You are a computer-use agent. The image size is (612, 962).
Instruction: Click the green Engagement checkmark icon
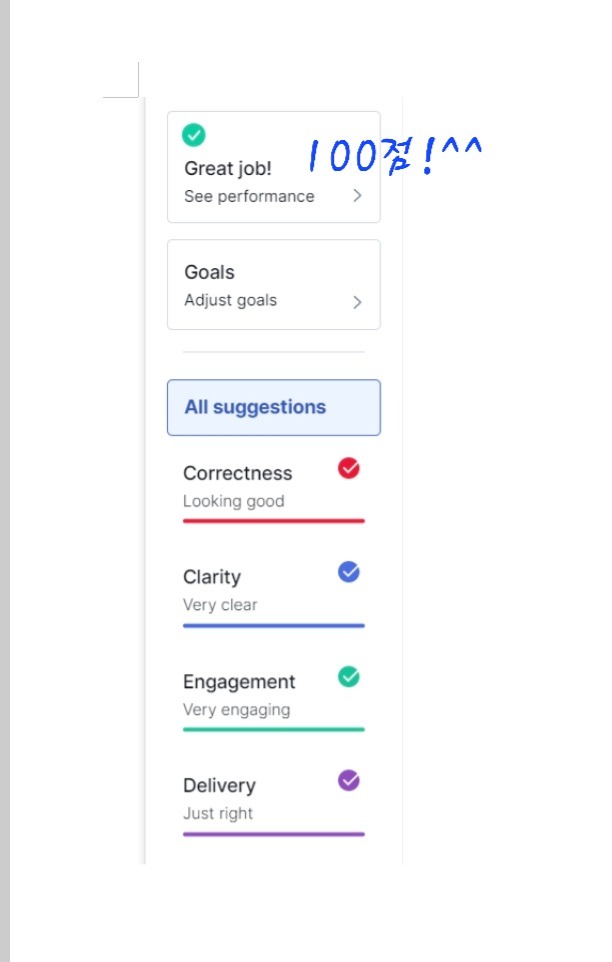click(x=349, y=677)
